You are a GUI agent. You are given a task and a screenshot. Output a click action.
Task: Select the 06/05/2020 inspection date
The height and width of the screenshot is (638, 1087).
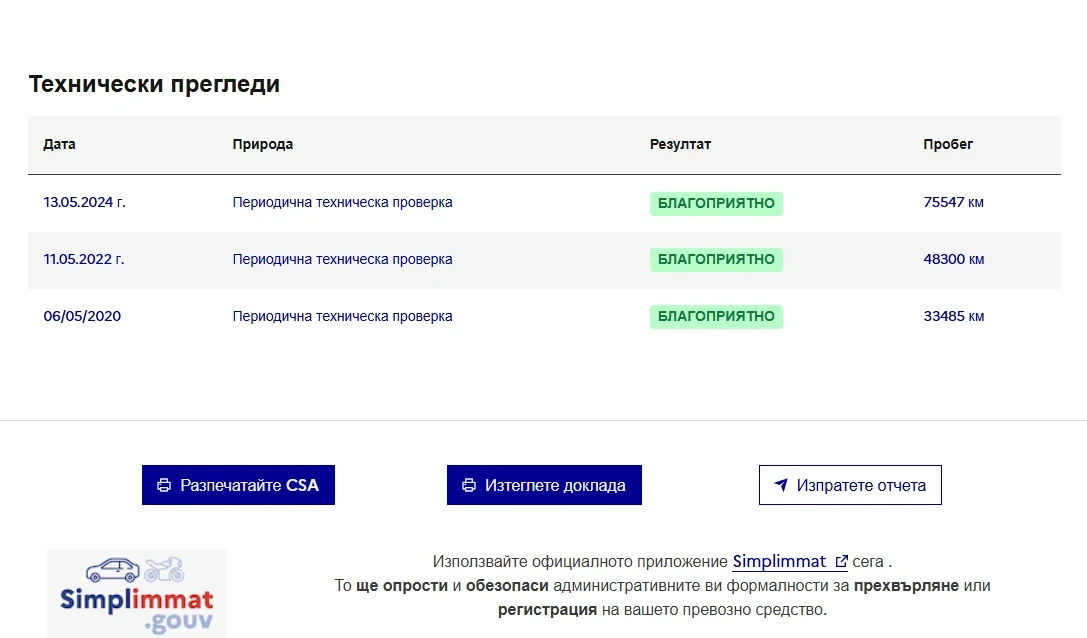(x=82, y=316)
